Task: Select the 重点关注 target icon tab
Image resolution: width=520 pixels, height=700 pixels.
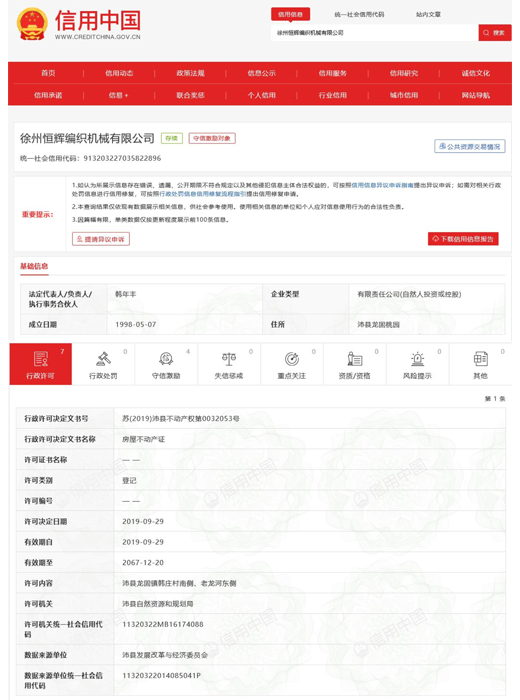Action: pos(291,364)
